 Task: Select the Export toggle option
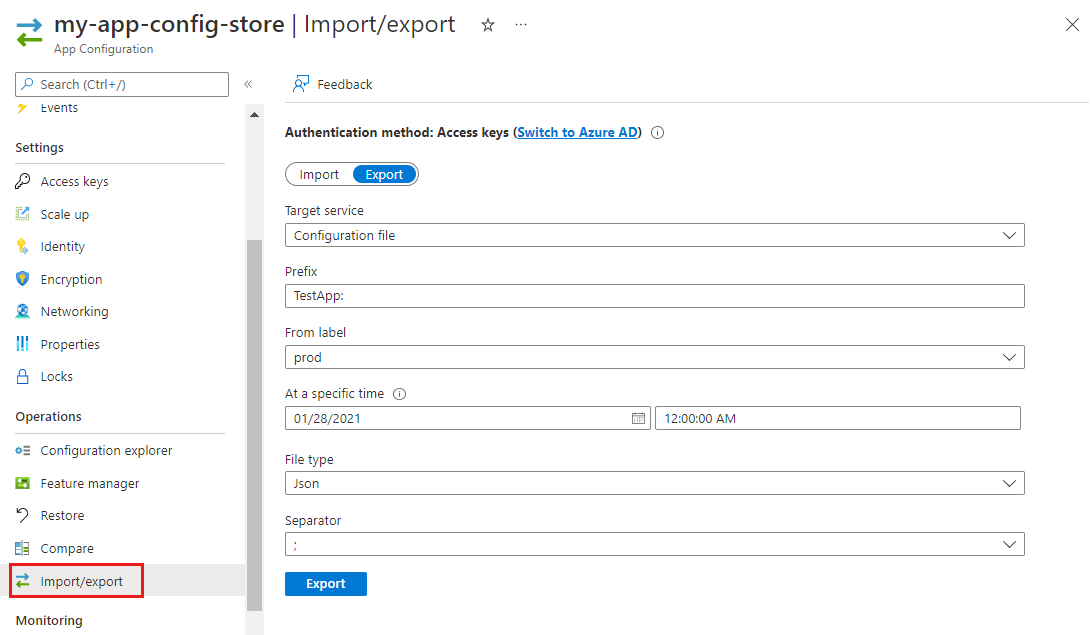384,174
